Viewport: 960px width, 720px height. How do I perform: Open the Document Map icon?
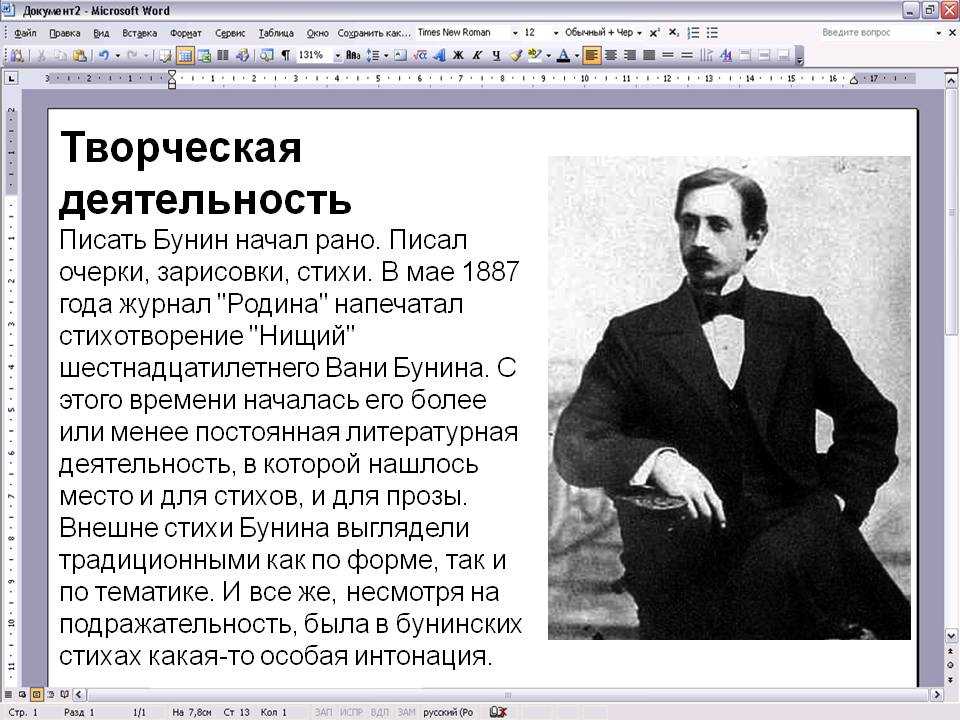click(x=266, y=55)
